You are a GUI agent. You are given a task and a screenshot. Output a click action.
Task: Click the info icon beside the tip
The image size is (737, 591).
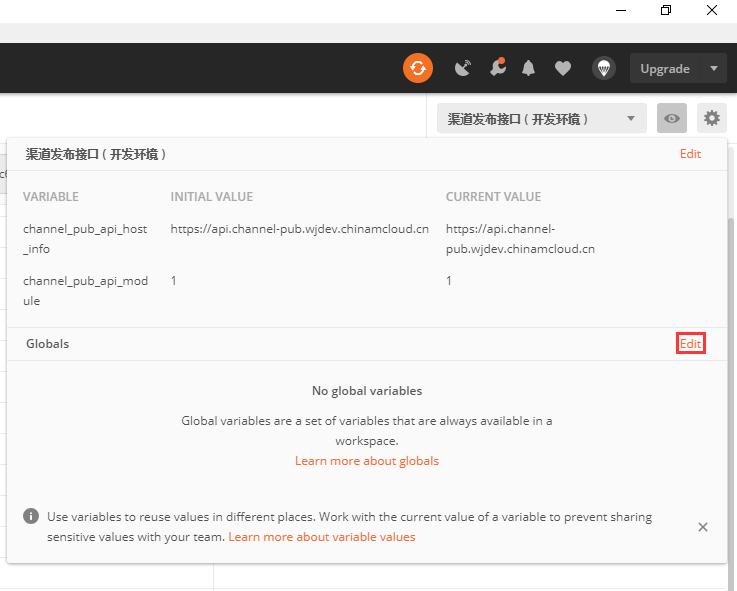[x=31, y=516]
